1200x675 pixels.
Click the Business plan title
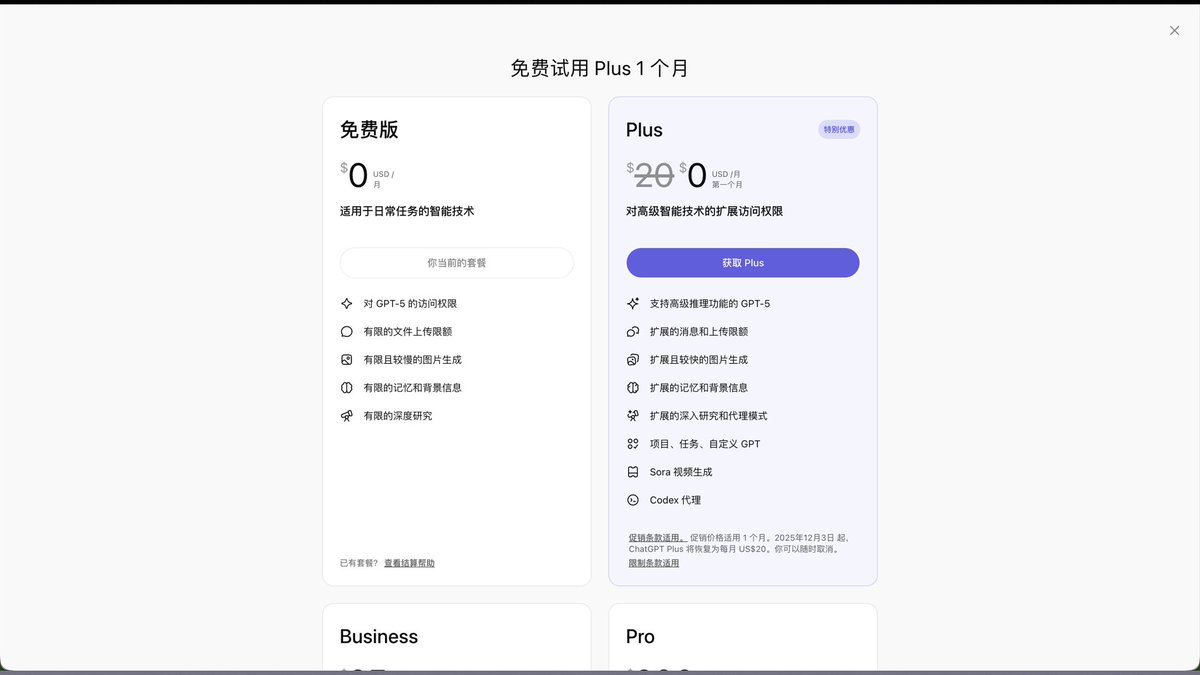point(379,637)
